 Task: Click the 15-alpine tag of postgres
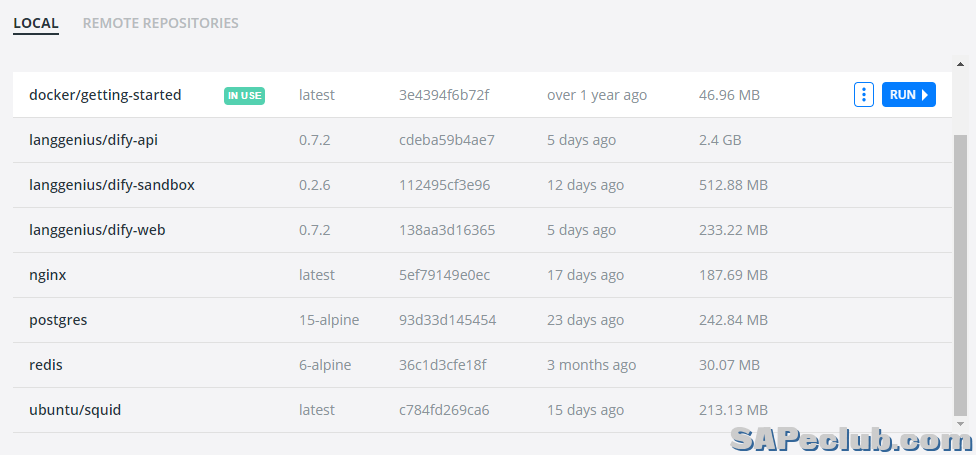click(x=328, y=320)
